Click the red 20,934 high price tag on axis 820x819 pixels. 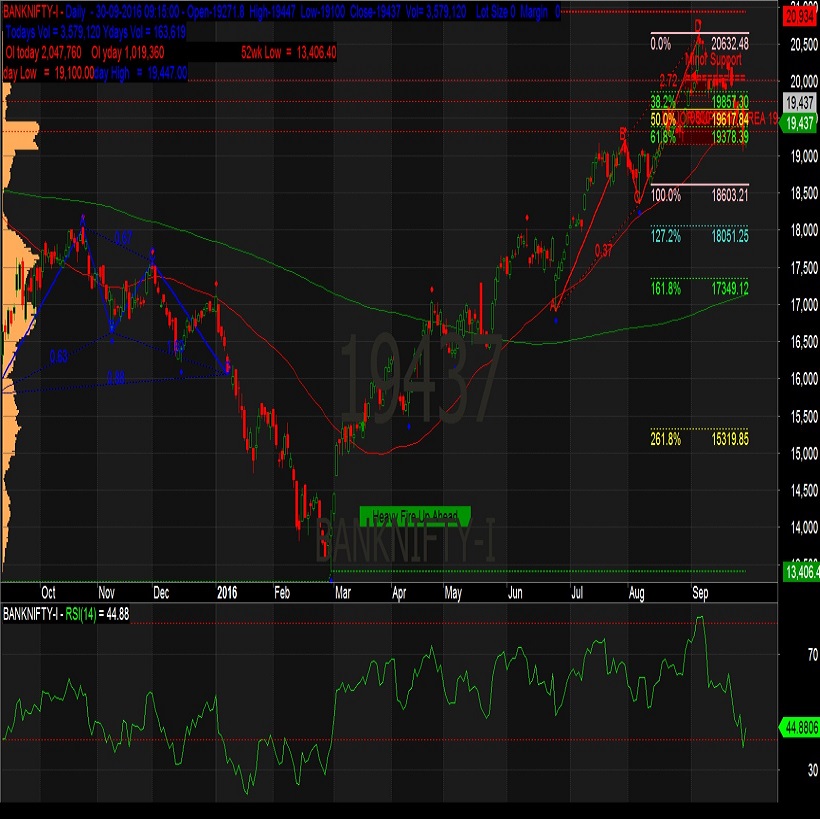(797, 16)
